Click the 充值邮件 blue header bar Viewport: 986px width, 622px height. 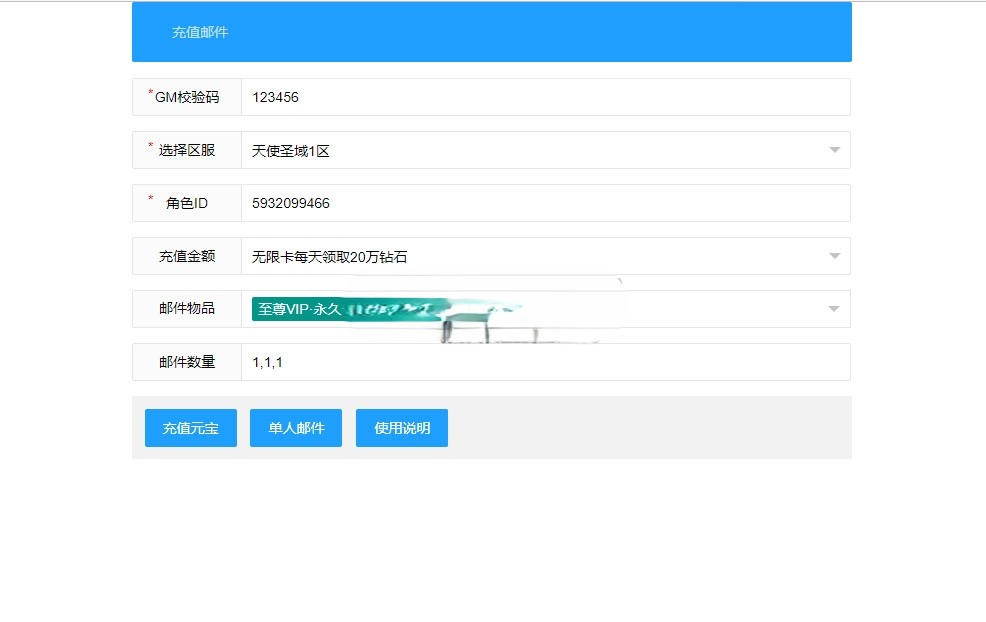[x=200, y=31]
